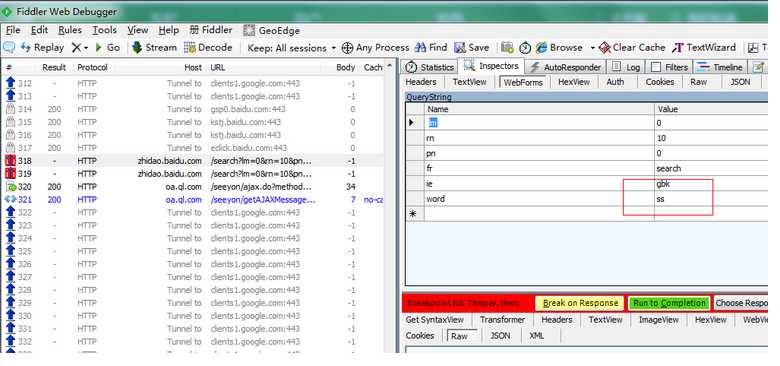
Task: Switch to the AutoResponder tab
Action: pos(566,67)
